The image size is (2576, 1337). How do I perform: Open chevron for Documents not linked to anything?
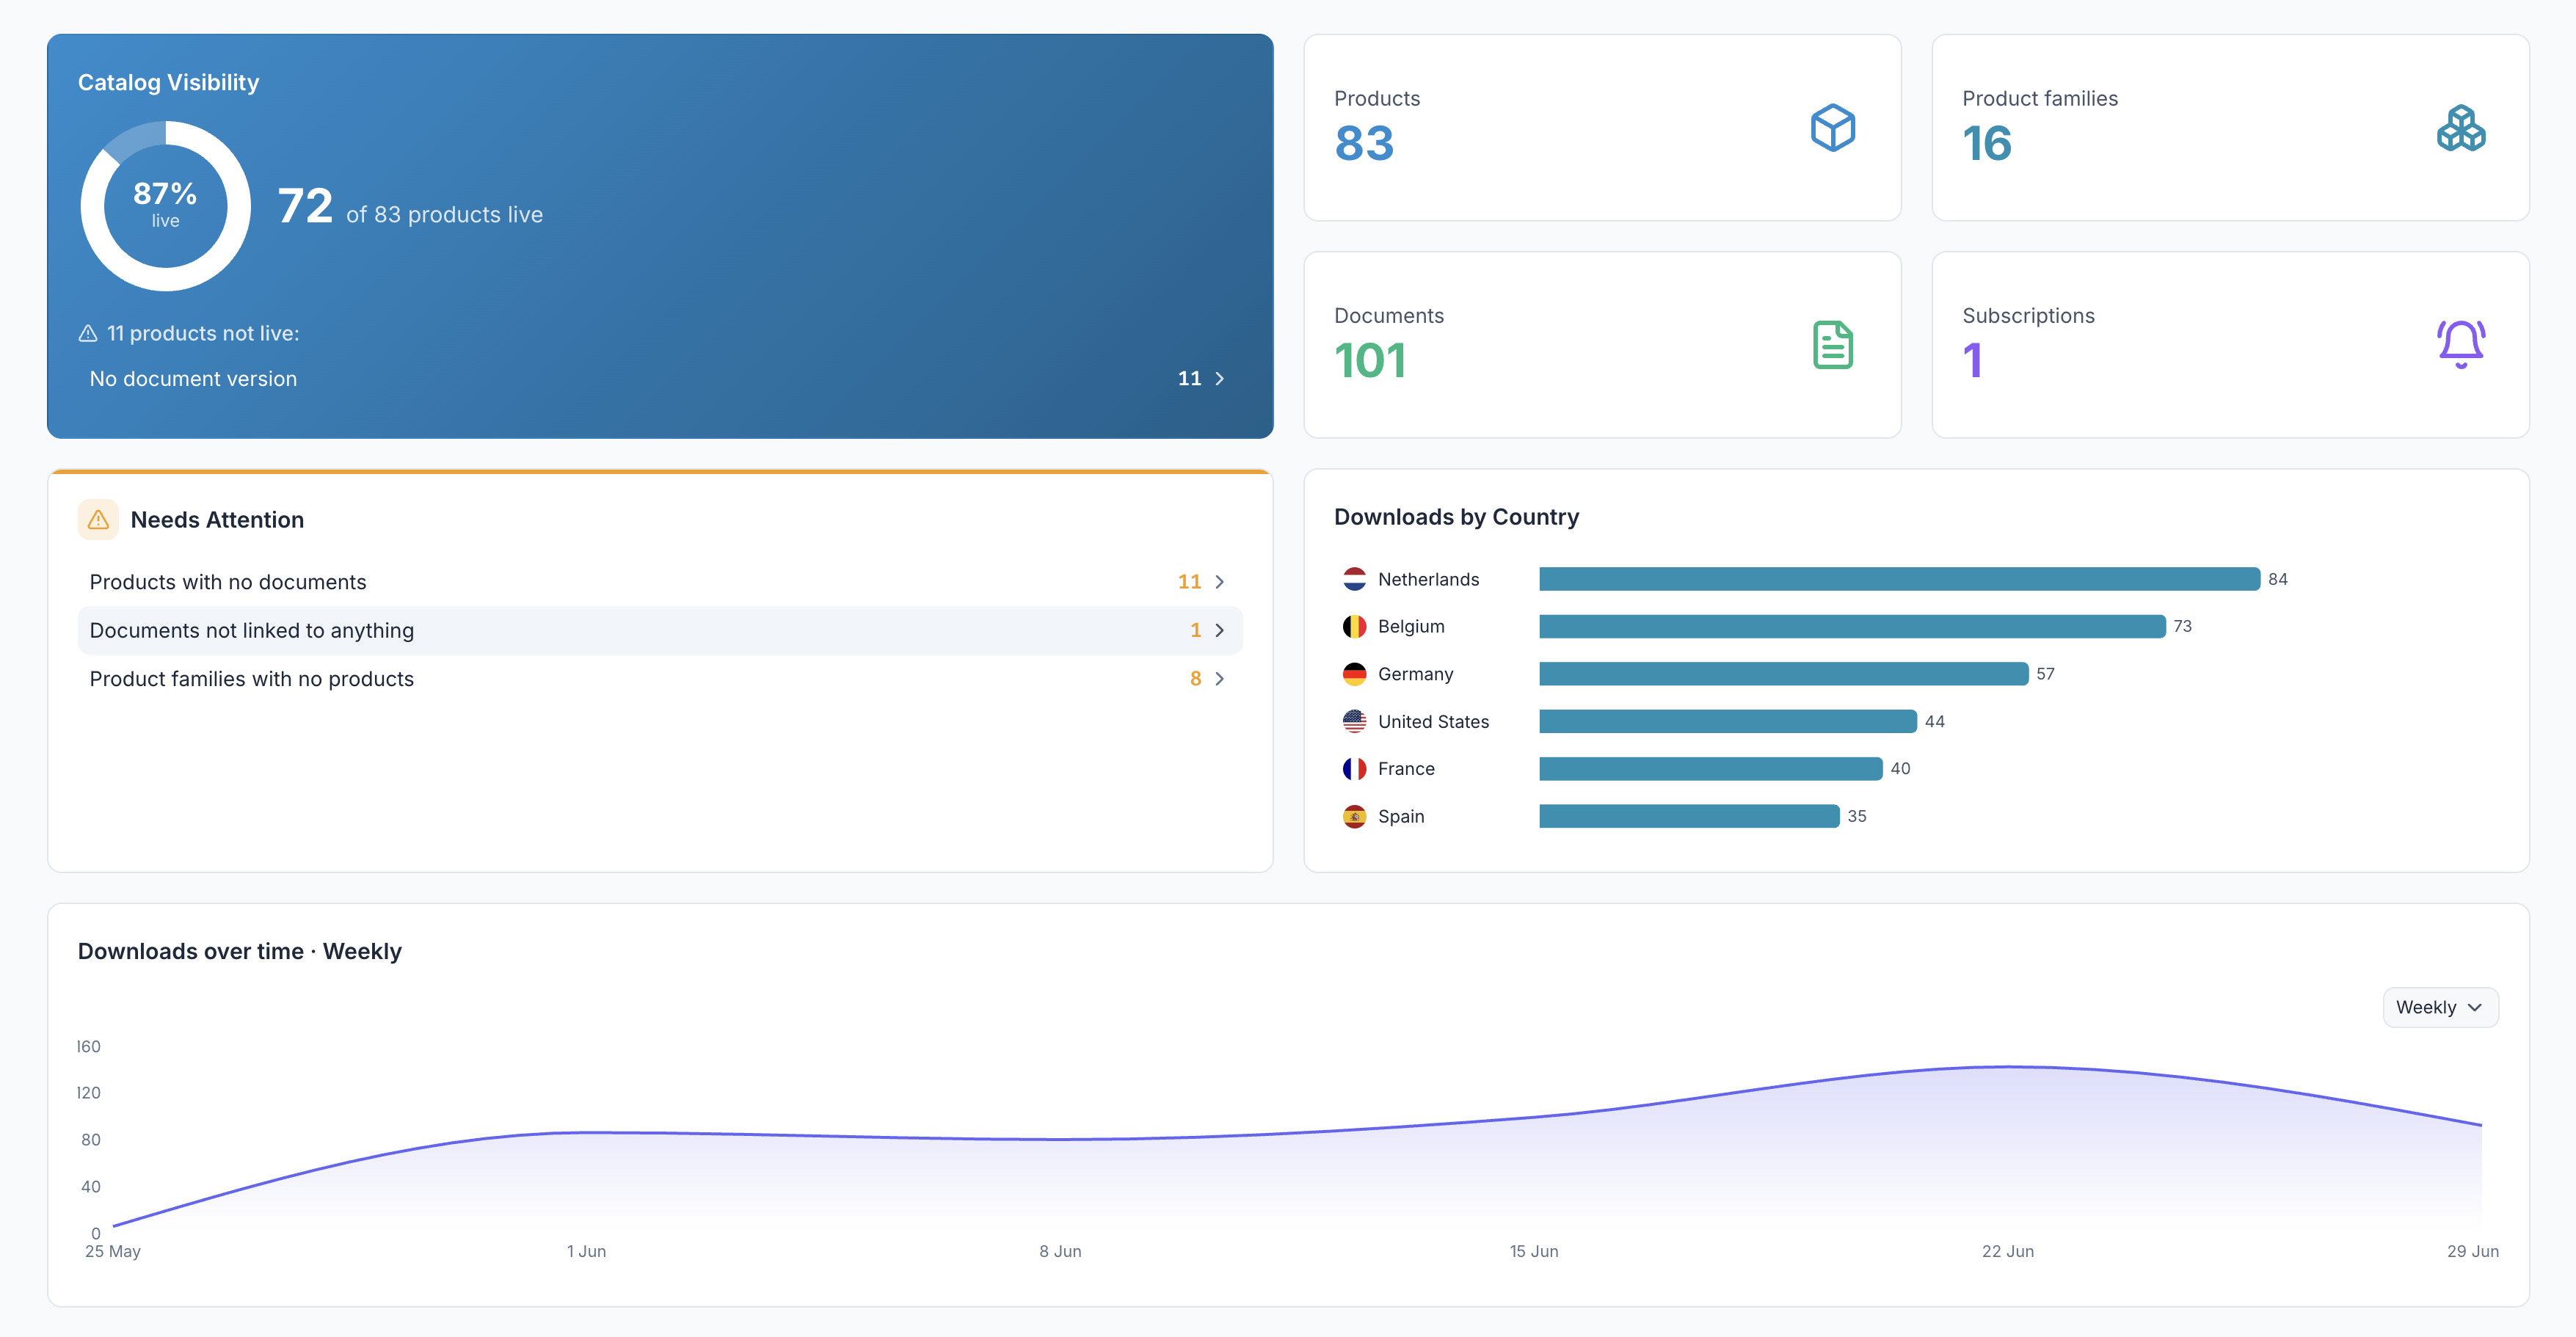1219,630
